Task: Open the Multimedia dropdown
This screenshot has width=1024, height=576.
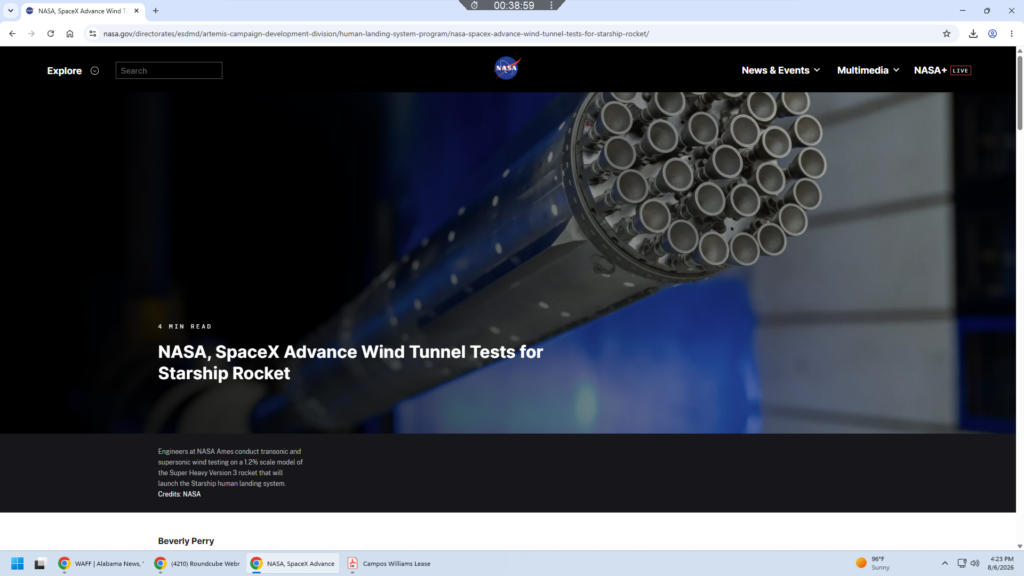Action: [868, 70]
